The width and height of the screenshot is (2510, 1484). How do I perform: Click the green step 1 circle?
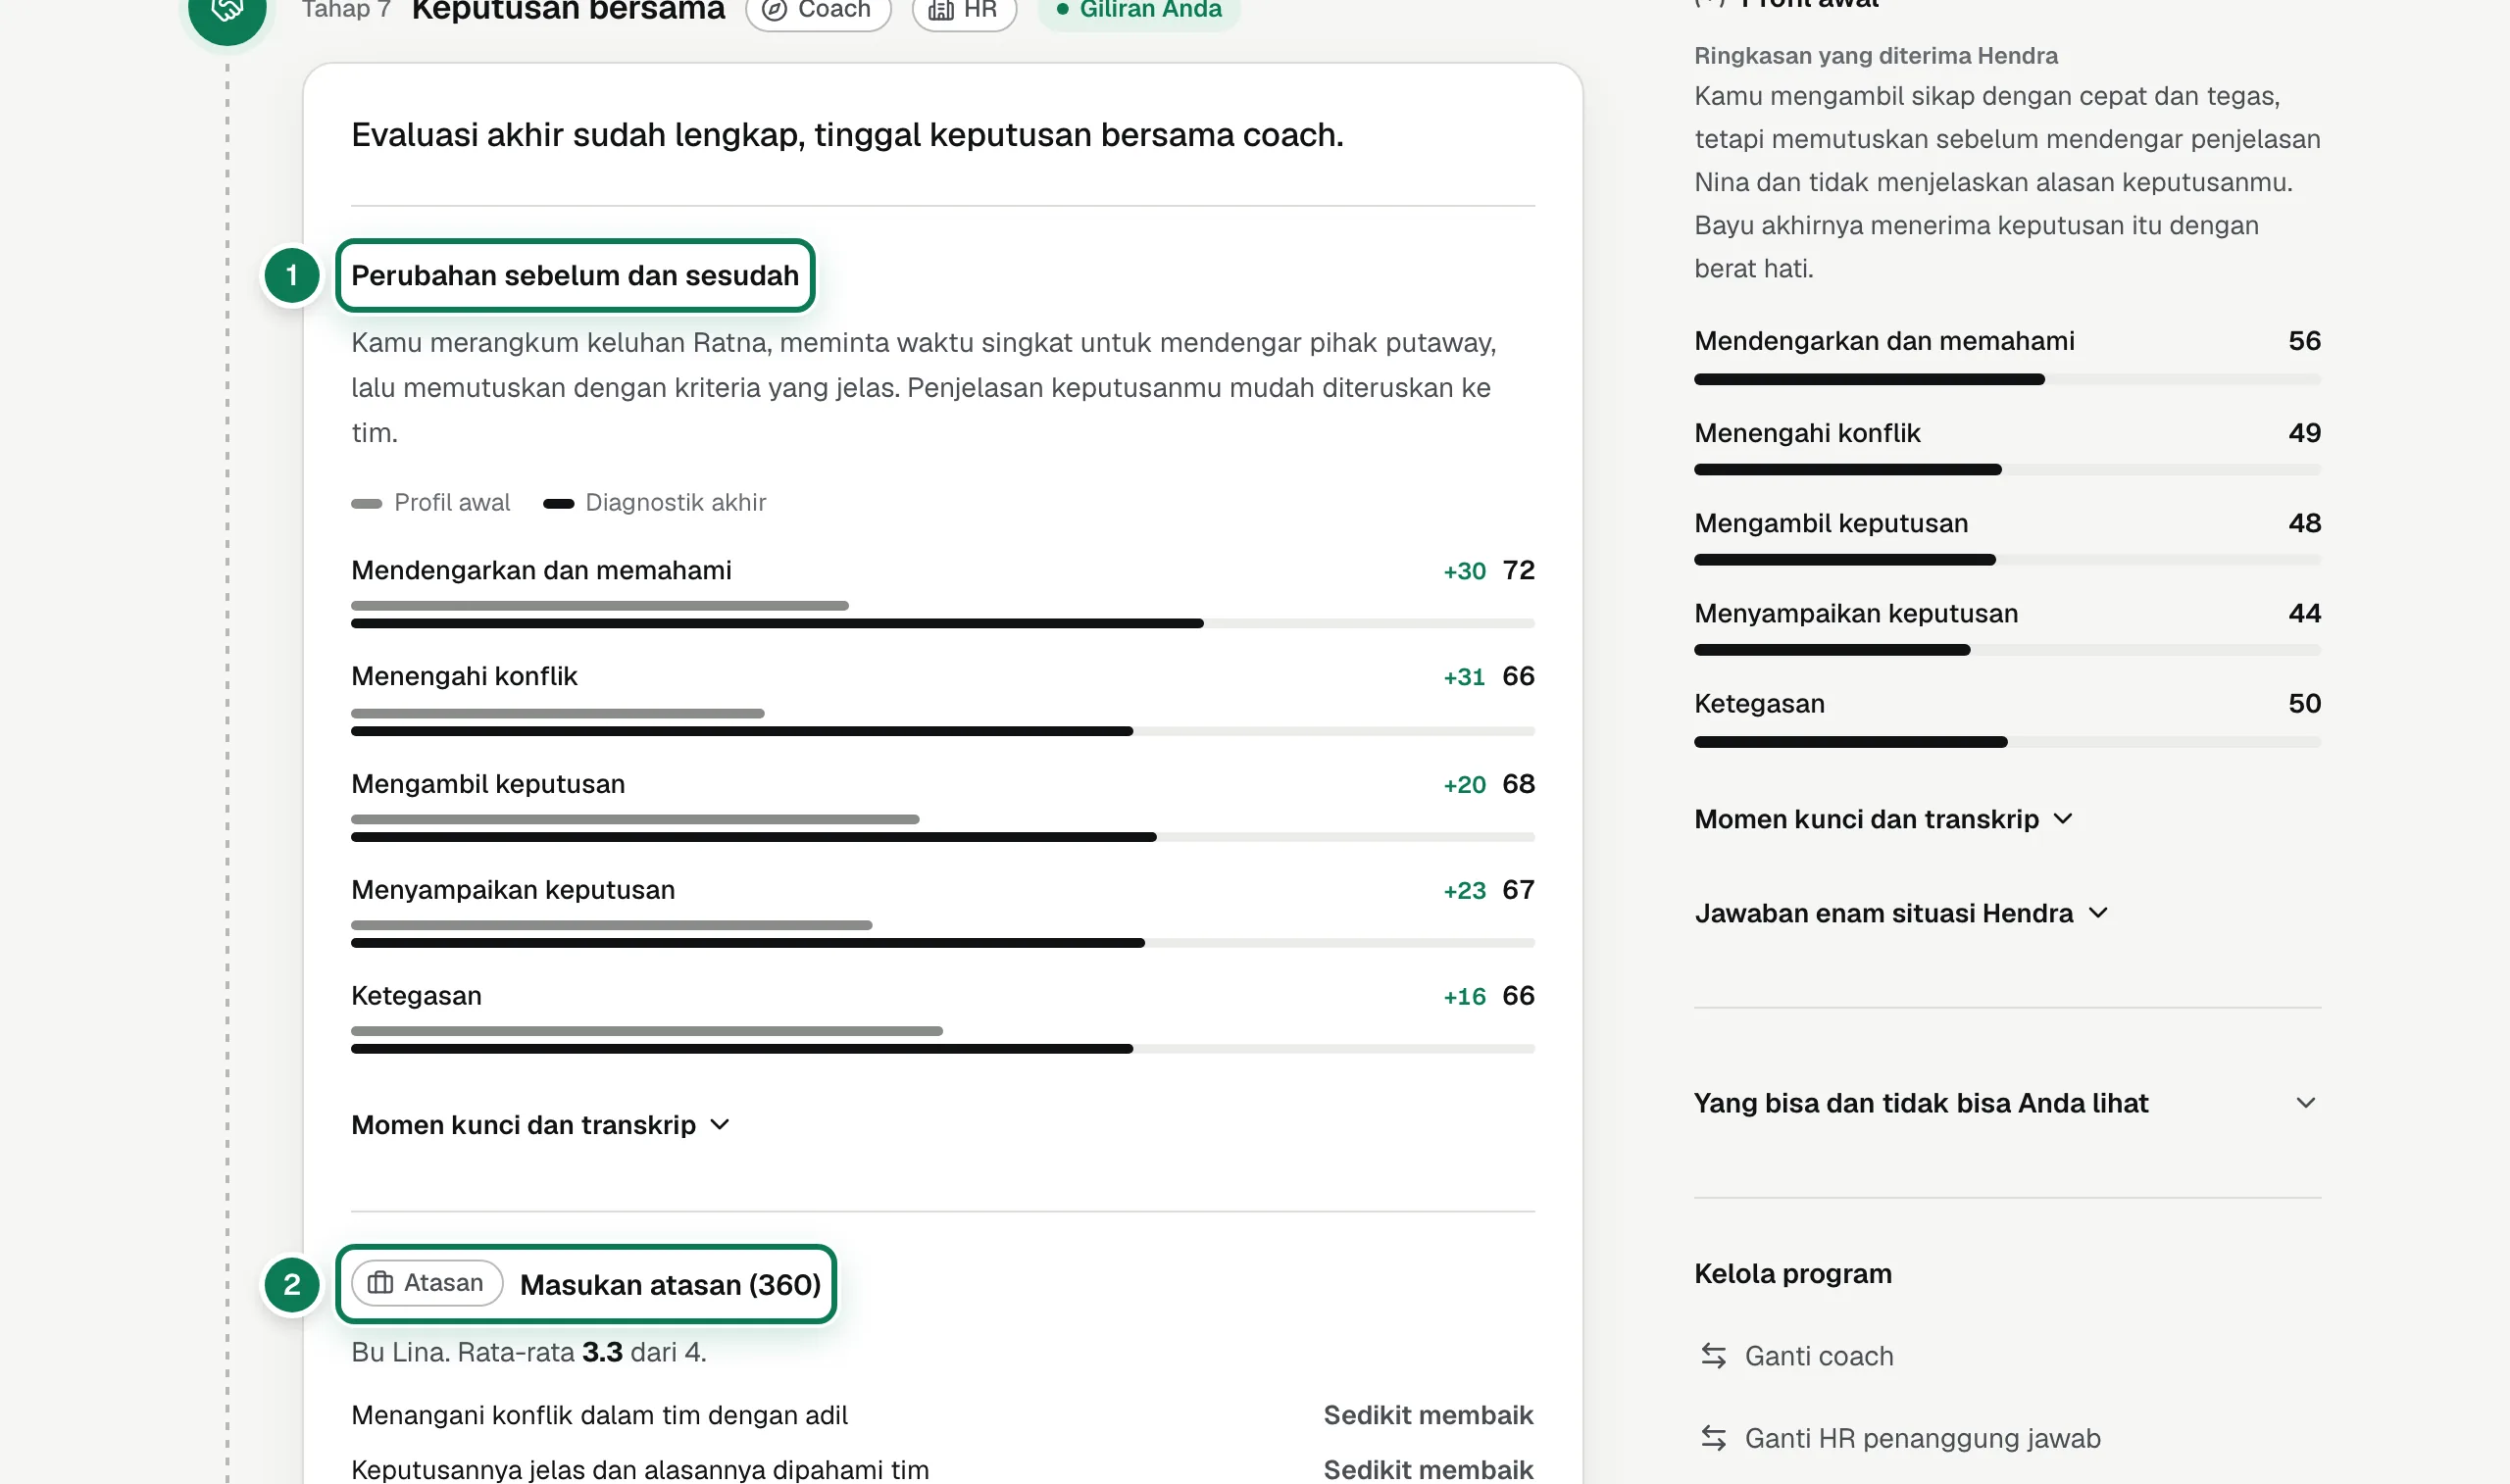[292, 275]
